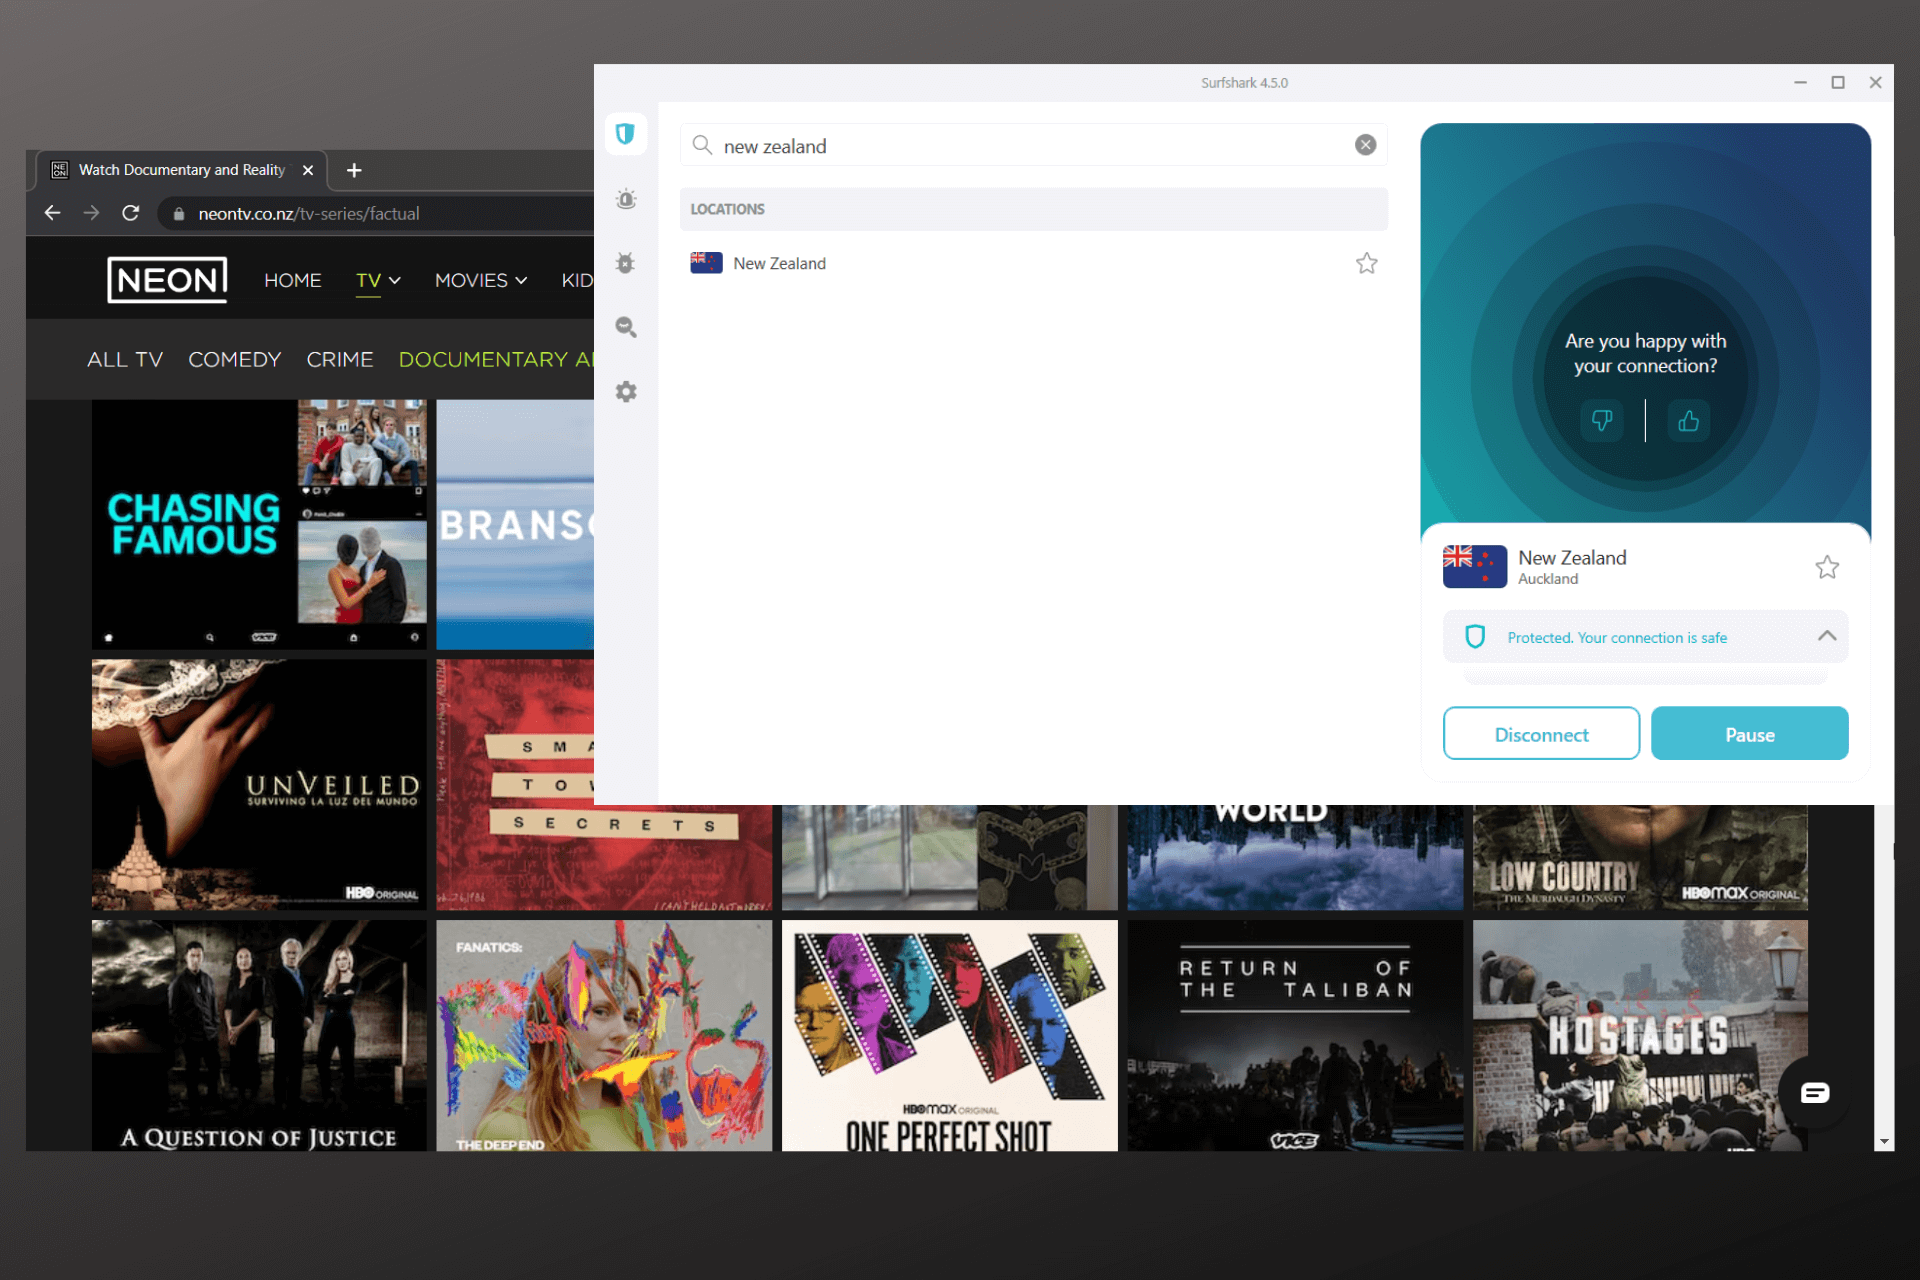
Task: Open the Surfshark VPN shield tab
Action: pyautogui.click(x=625, y=134)
